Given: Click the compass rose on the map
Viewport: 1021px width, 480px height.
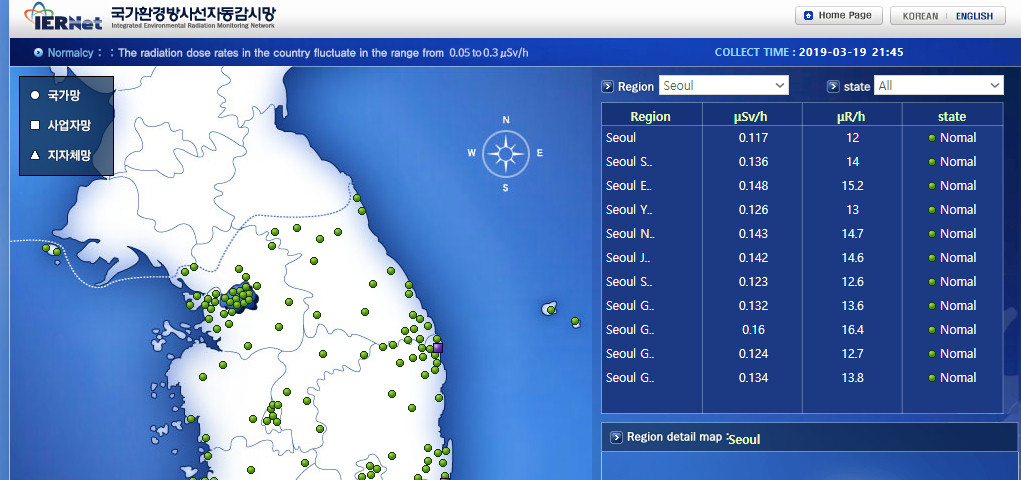Looking at the screenshot, I should click(505, 154).
